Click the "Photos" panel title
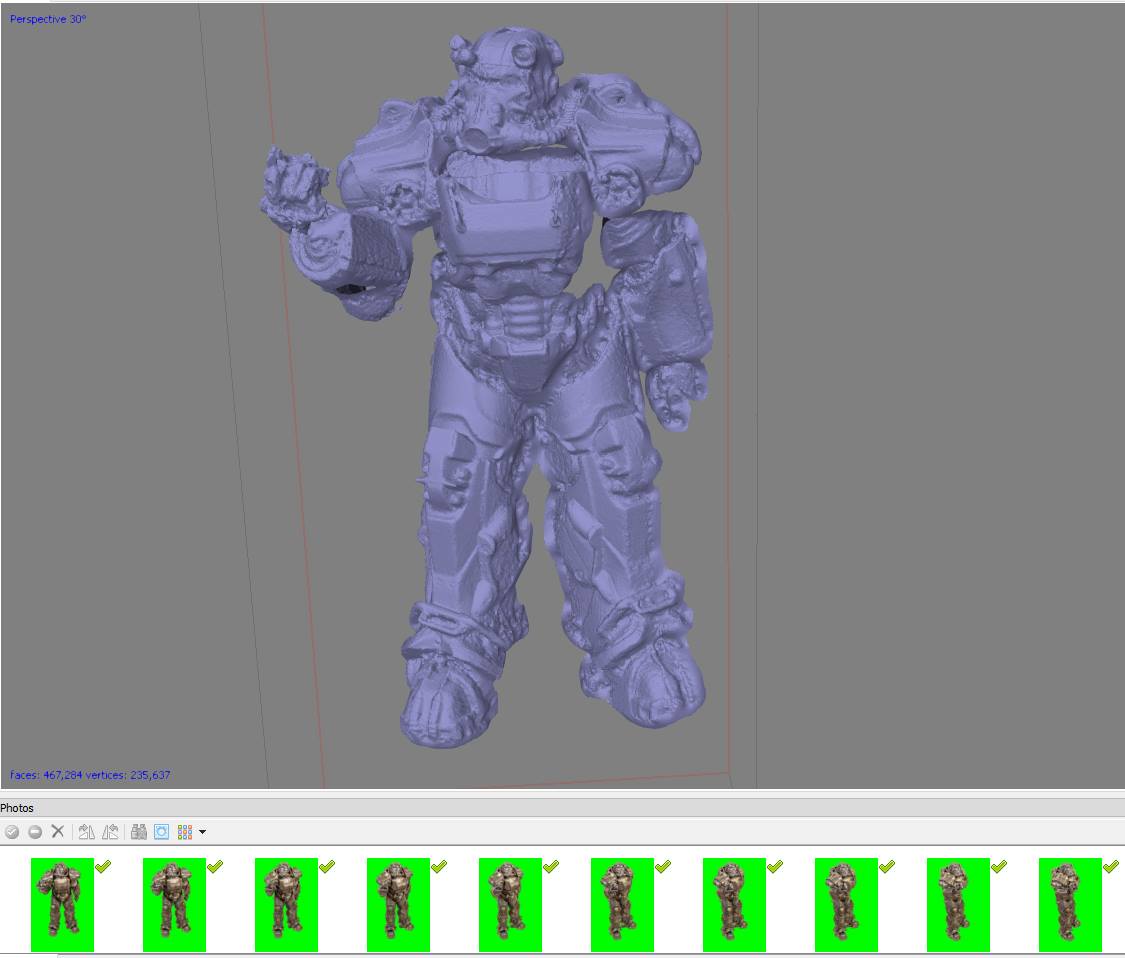This screenshot has height=958, width=1125. [17, 808]
